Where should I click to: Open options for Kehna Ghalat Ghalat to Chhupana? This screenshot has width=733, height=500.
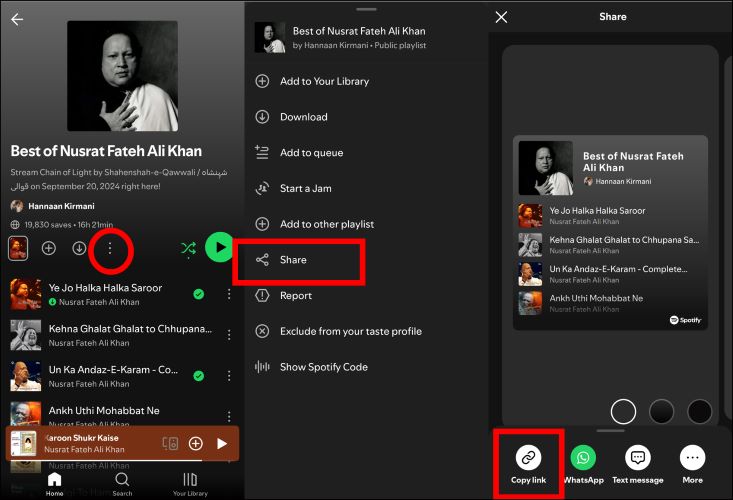[x=229, y=335]
